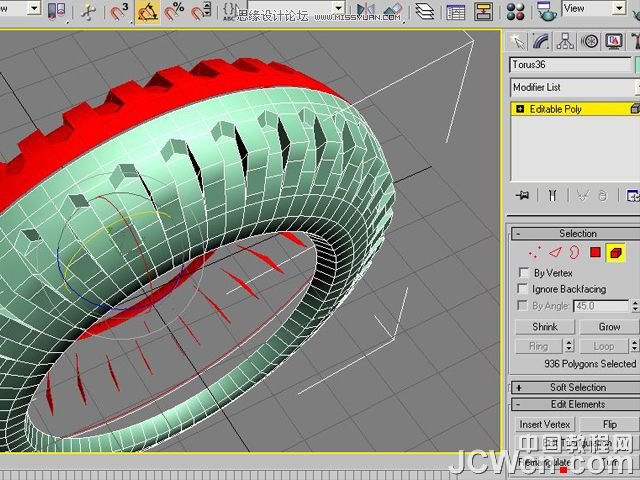Click Remove Modifier trash icon

pyautogui.click(x=602, y=196)
